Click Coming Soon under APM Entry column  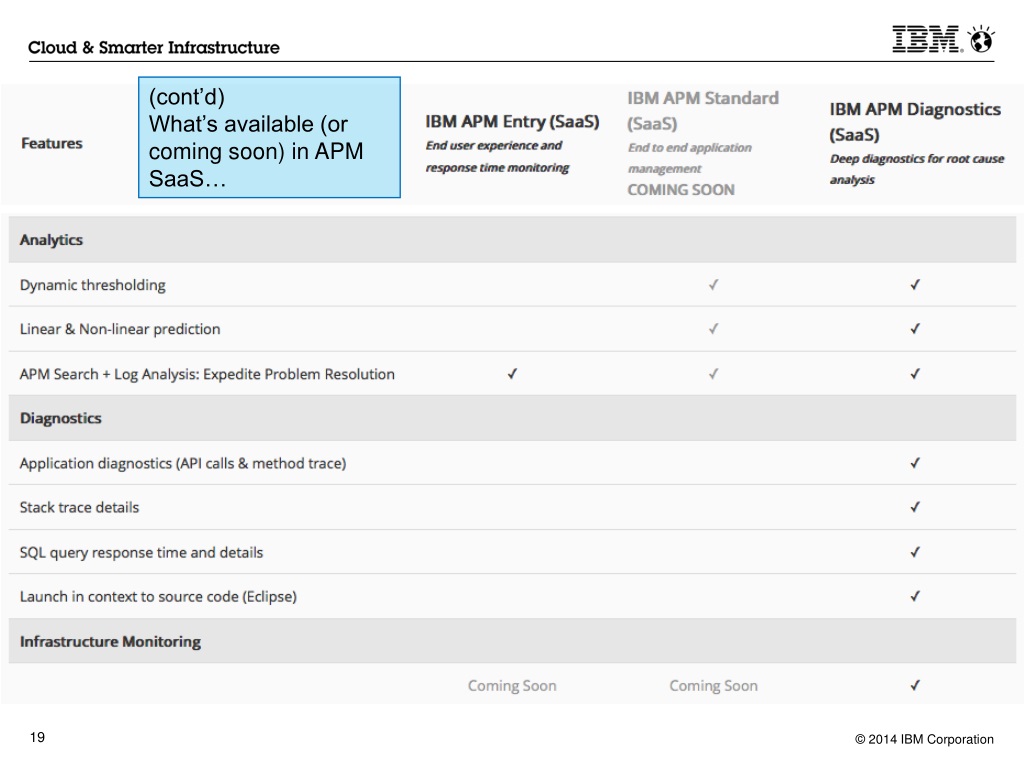tap(512, 686)
